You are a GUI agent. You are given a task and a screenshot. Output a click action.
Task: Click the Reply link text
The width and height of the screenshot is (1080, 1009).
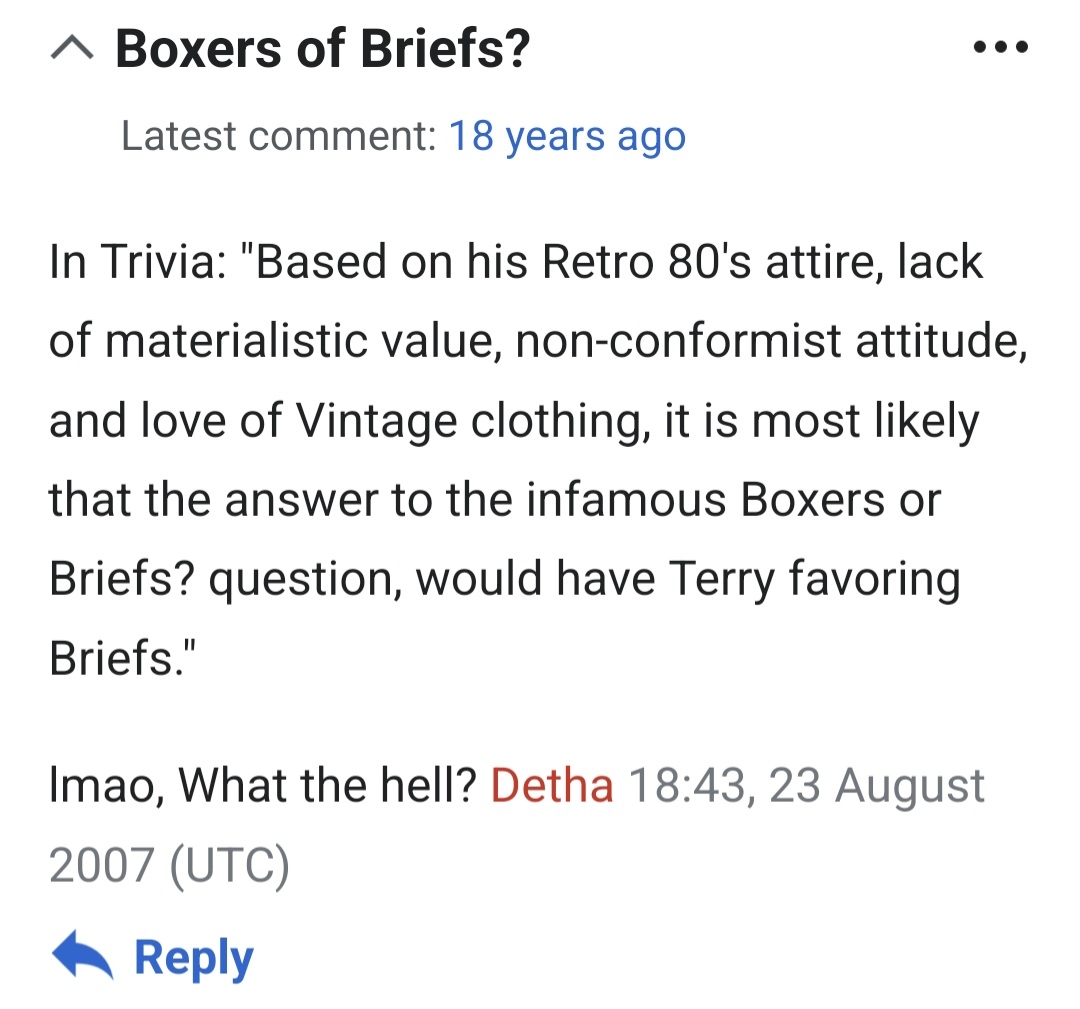(194, 958)
